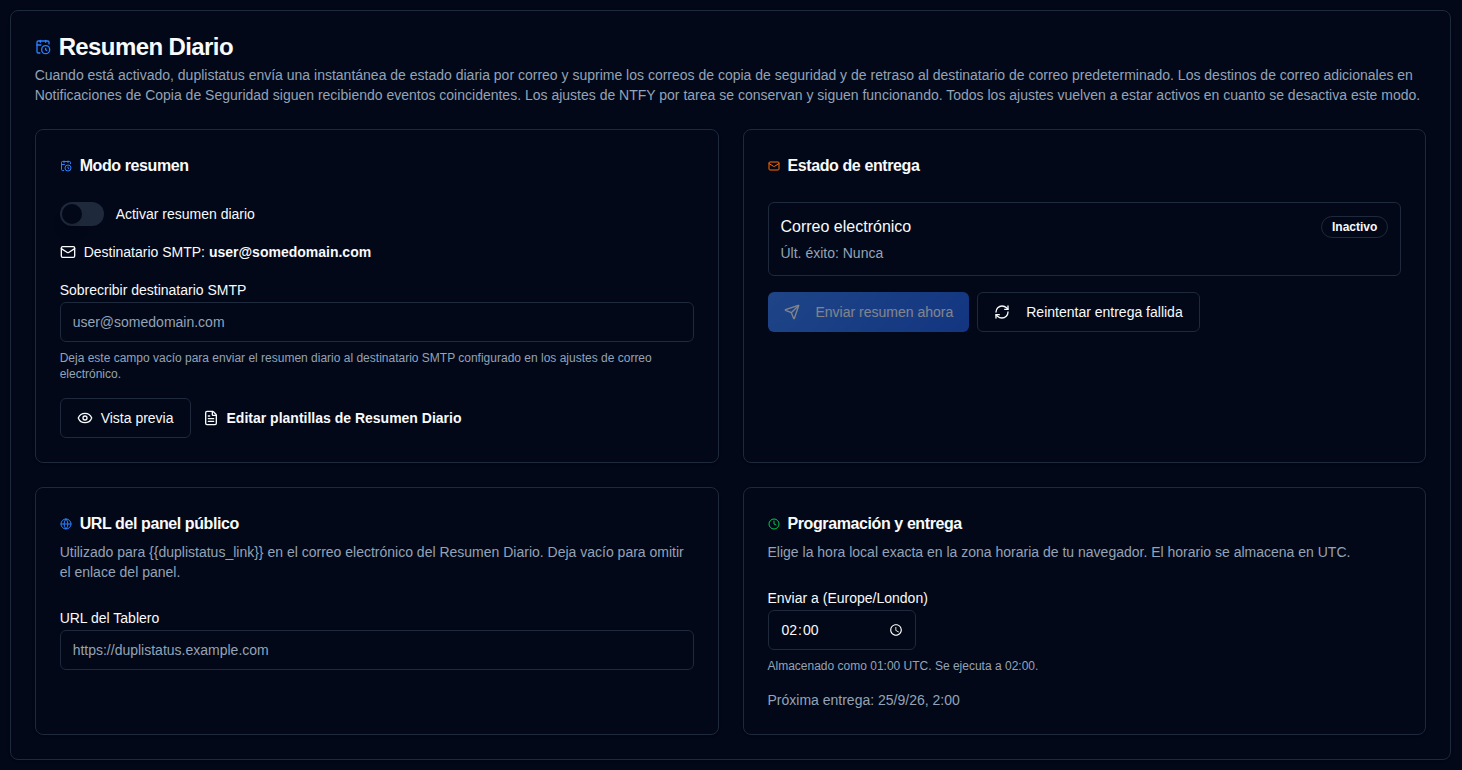
Task: Click the Correo electrónico delivery label
Action: 846,227
